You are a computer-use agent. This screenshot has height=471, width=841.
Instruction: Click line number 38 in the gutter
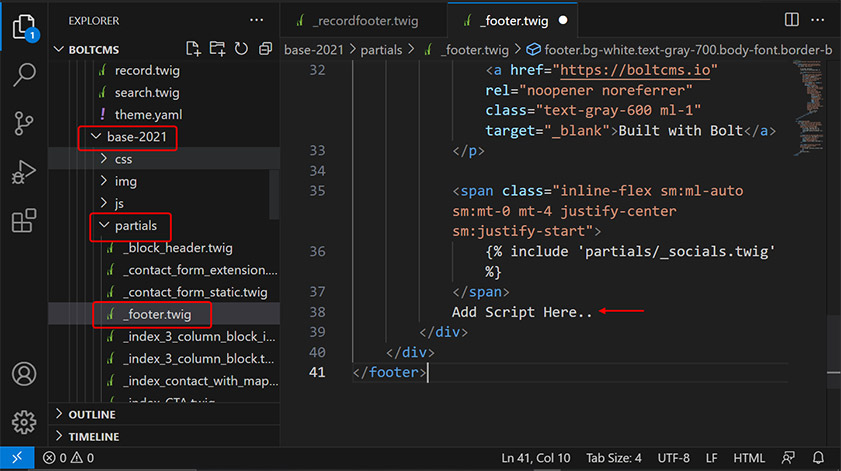click(317, 312)
